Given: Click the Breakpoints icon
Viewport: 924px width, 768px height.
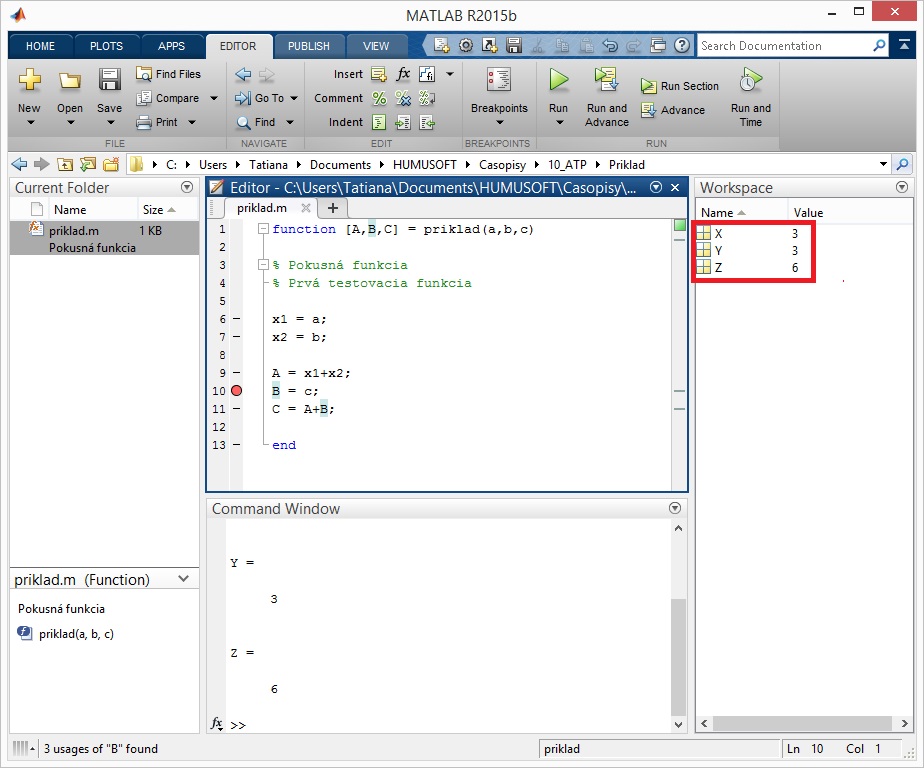Looking at the screenshot, I should pos(499,79).
